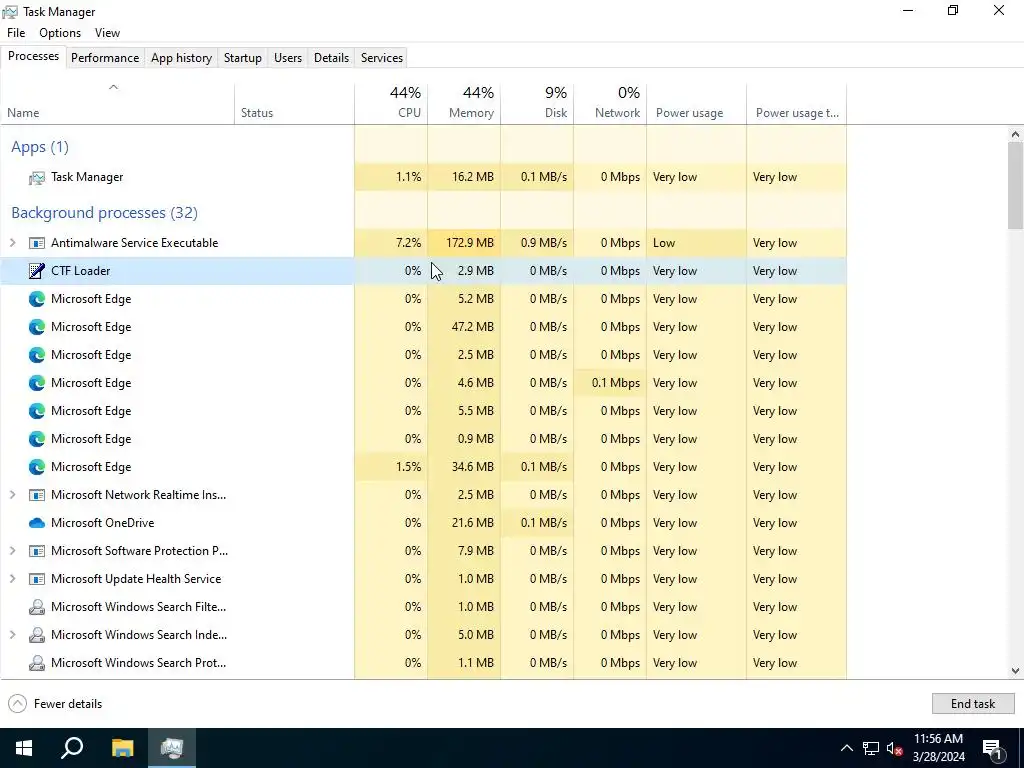Select the Processes tab
This screenshot has width=1024, height=768.
[x=33, y=56]
